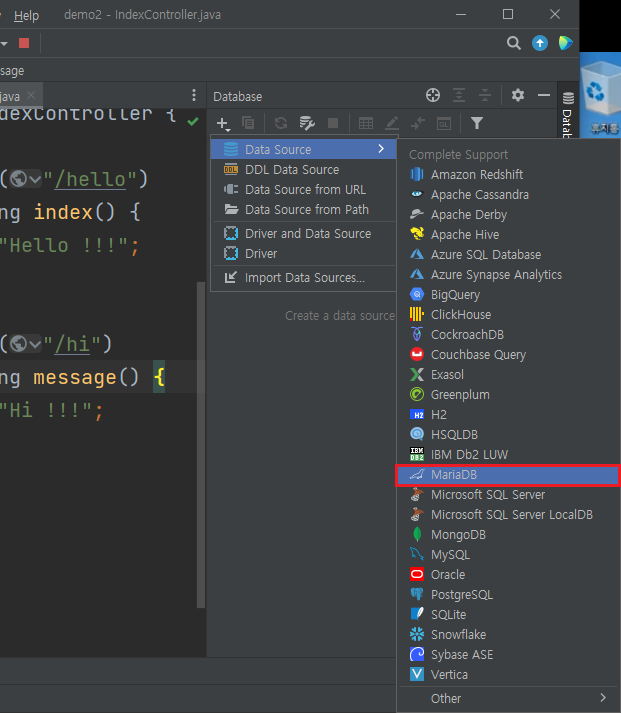The width and height of the screenshot is (621, 713).
Task: Click the plus New button in Database toolbar
Action: 223,123
